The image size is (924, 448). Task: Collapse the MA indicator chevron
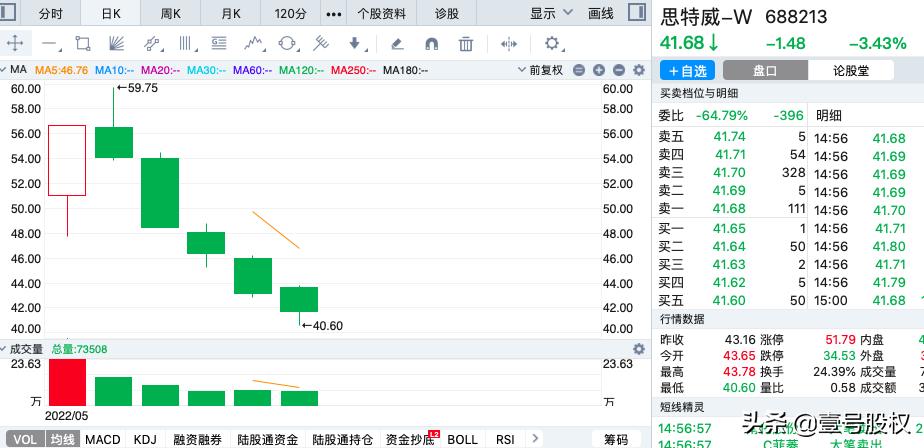[5, 70]
